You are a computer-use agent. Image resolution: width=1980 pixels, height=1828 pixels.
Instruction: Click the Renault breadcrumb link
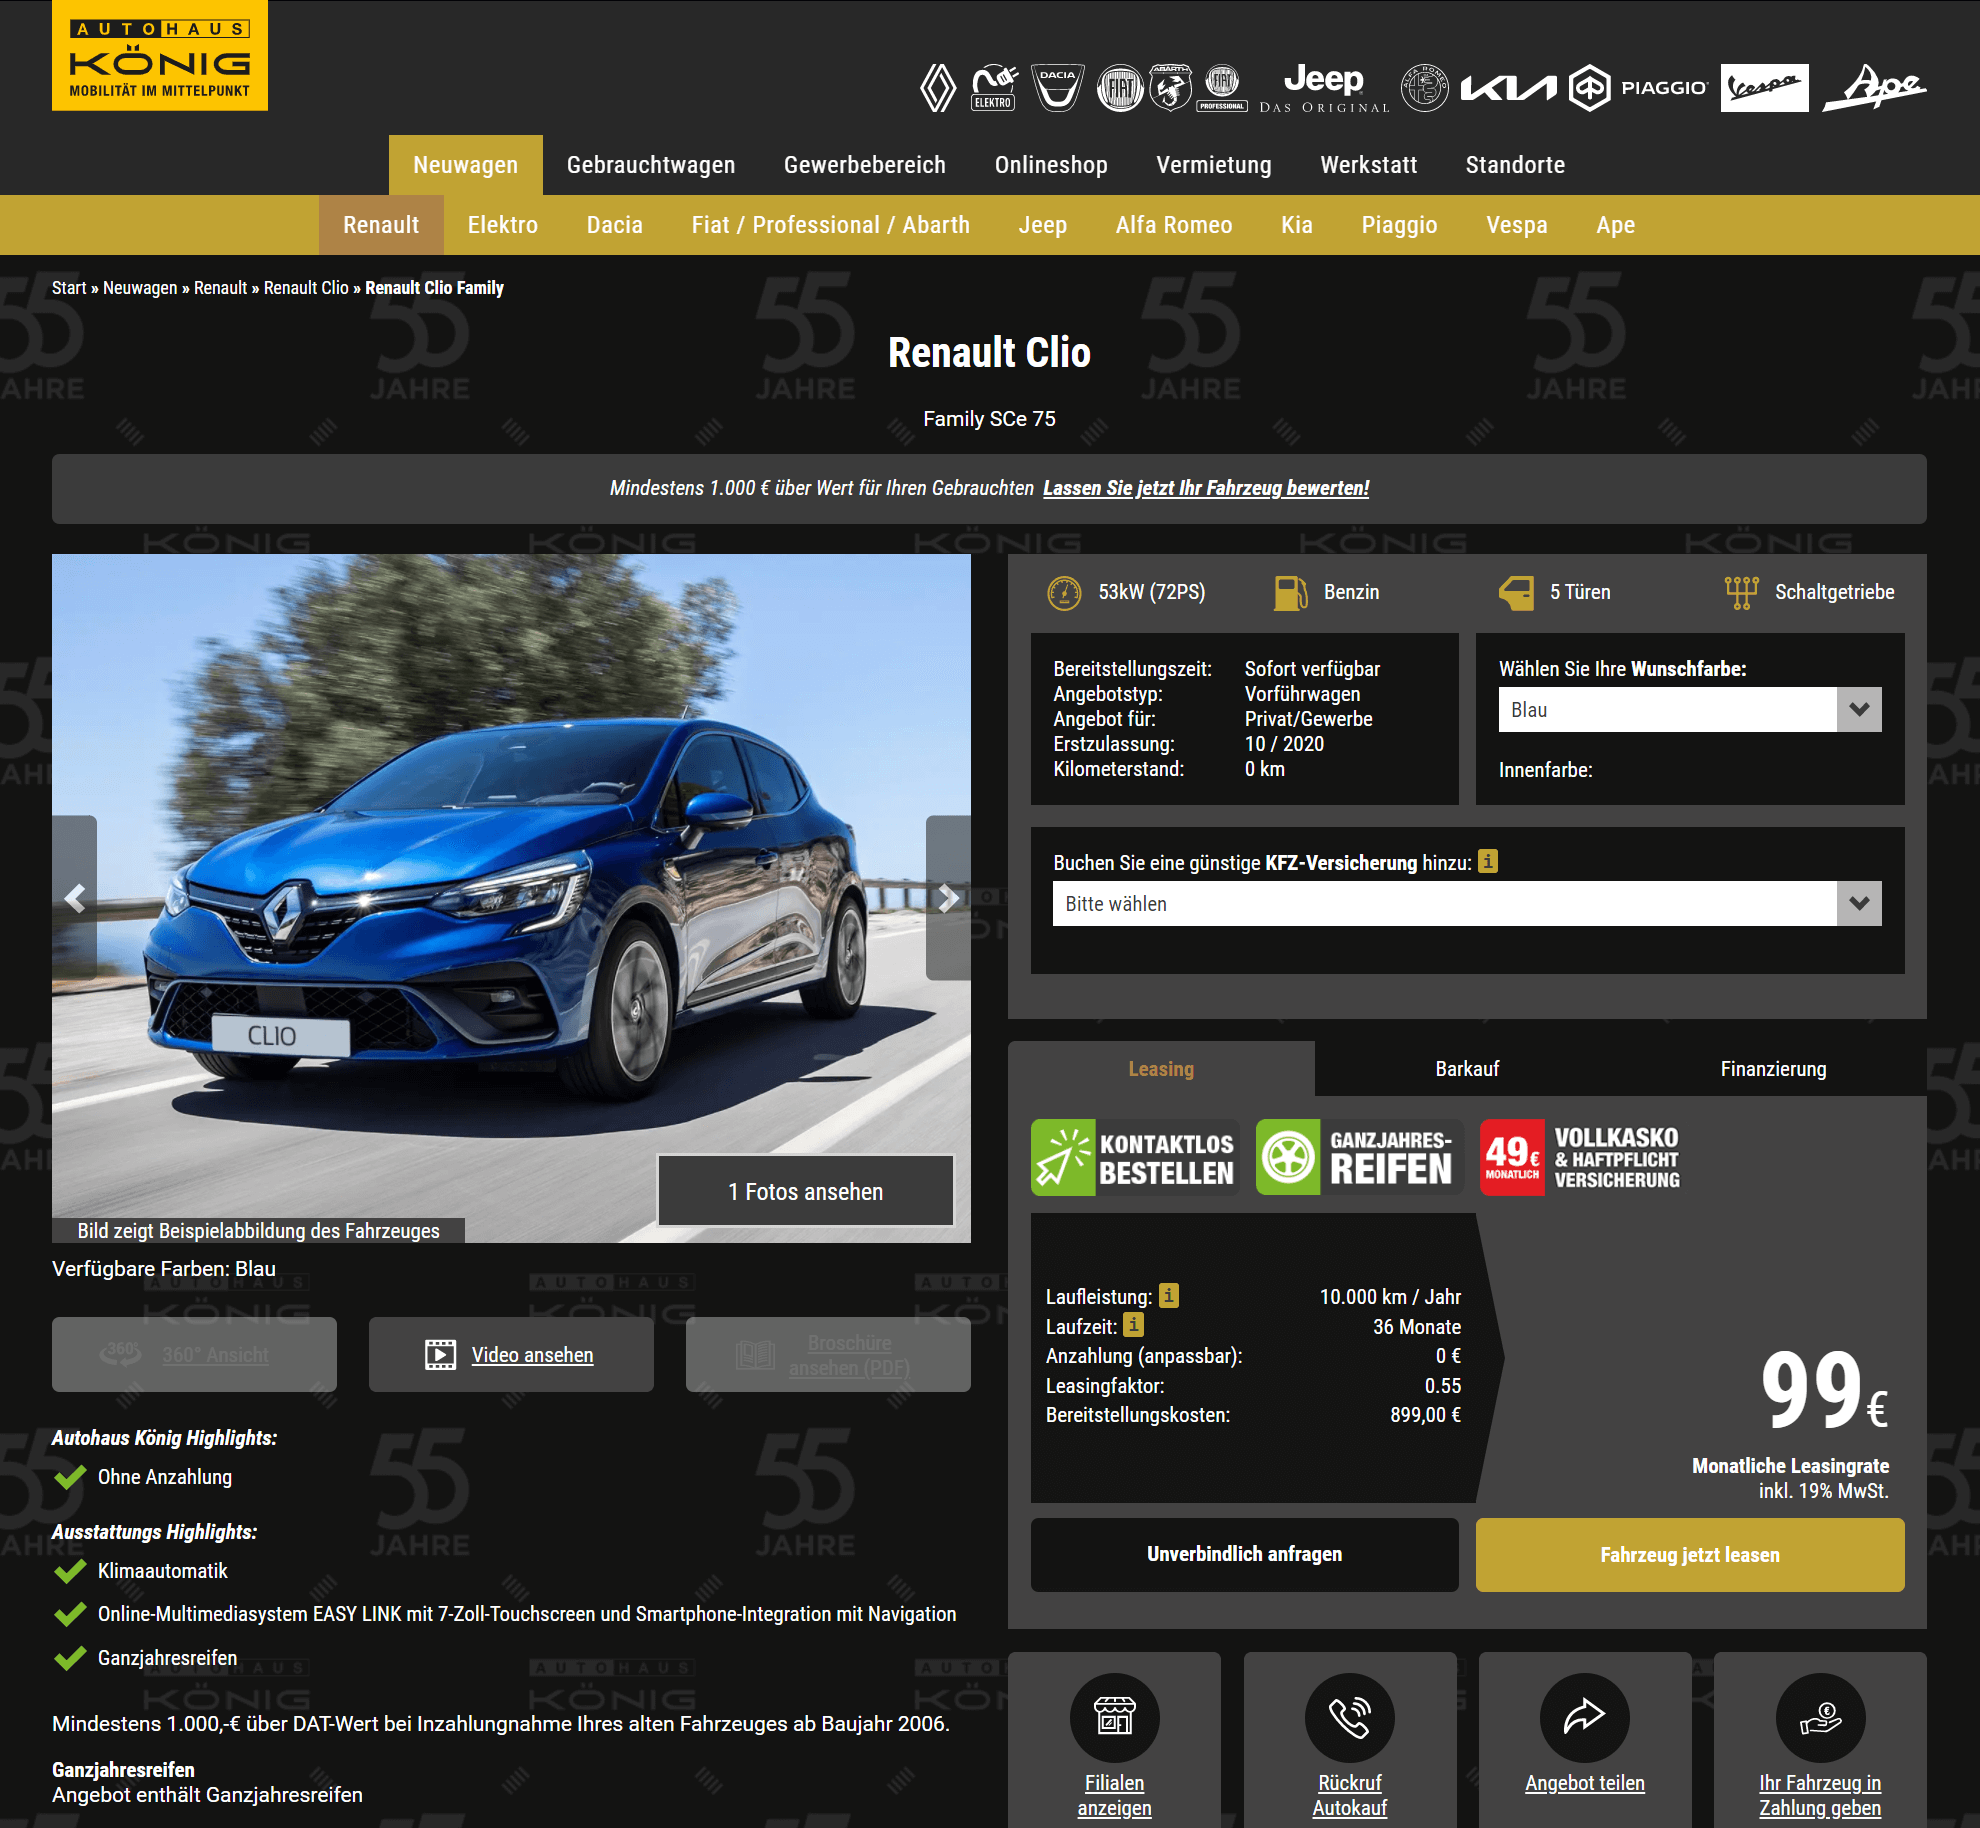coord(220,288)
